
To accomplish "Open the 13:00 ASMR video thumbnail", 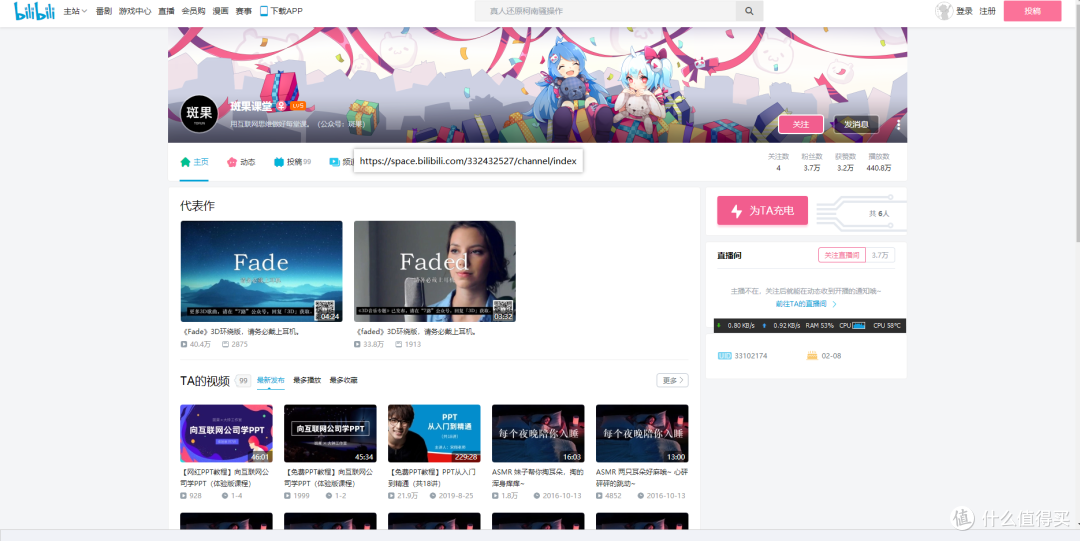I will coord(642,433).
